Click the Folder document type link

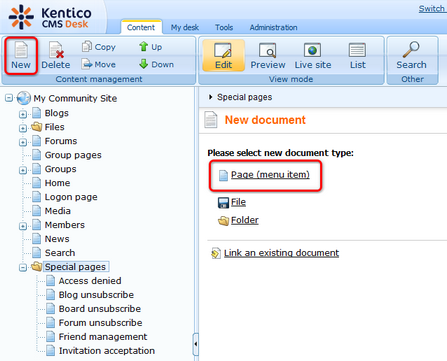coord(245,220)
